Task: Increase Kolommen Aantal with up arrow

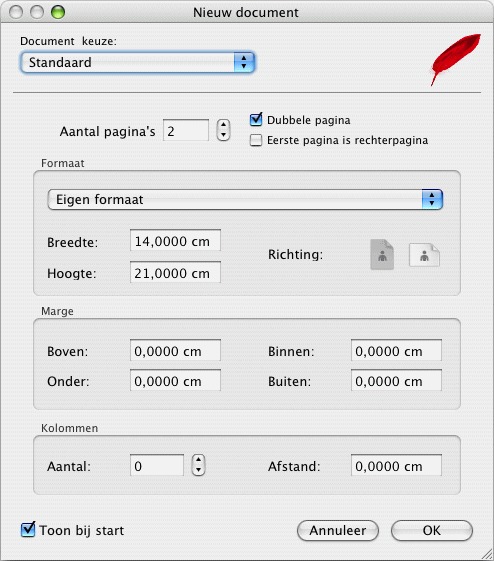Action: 199,460
